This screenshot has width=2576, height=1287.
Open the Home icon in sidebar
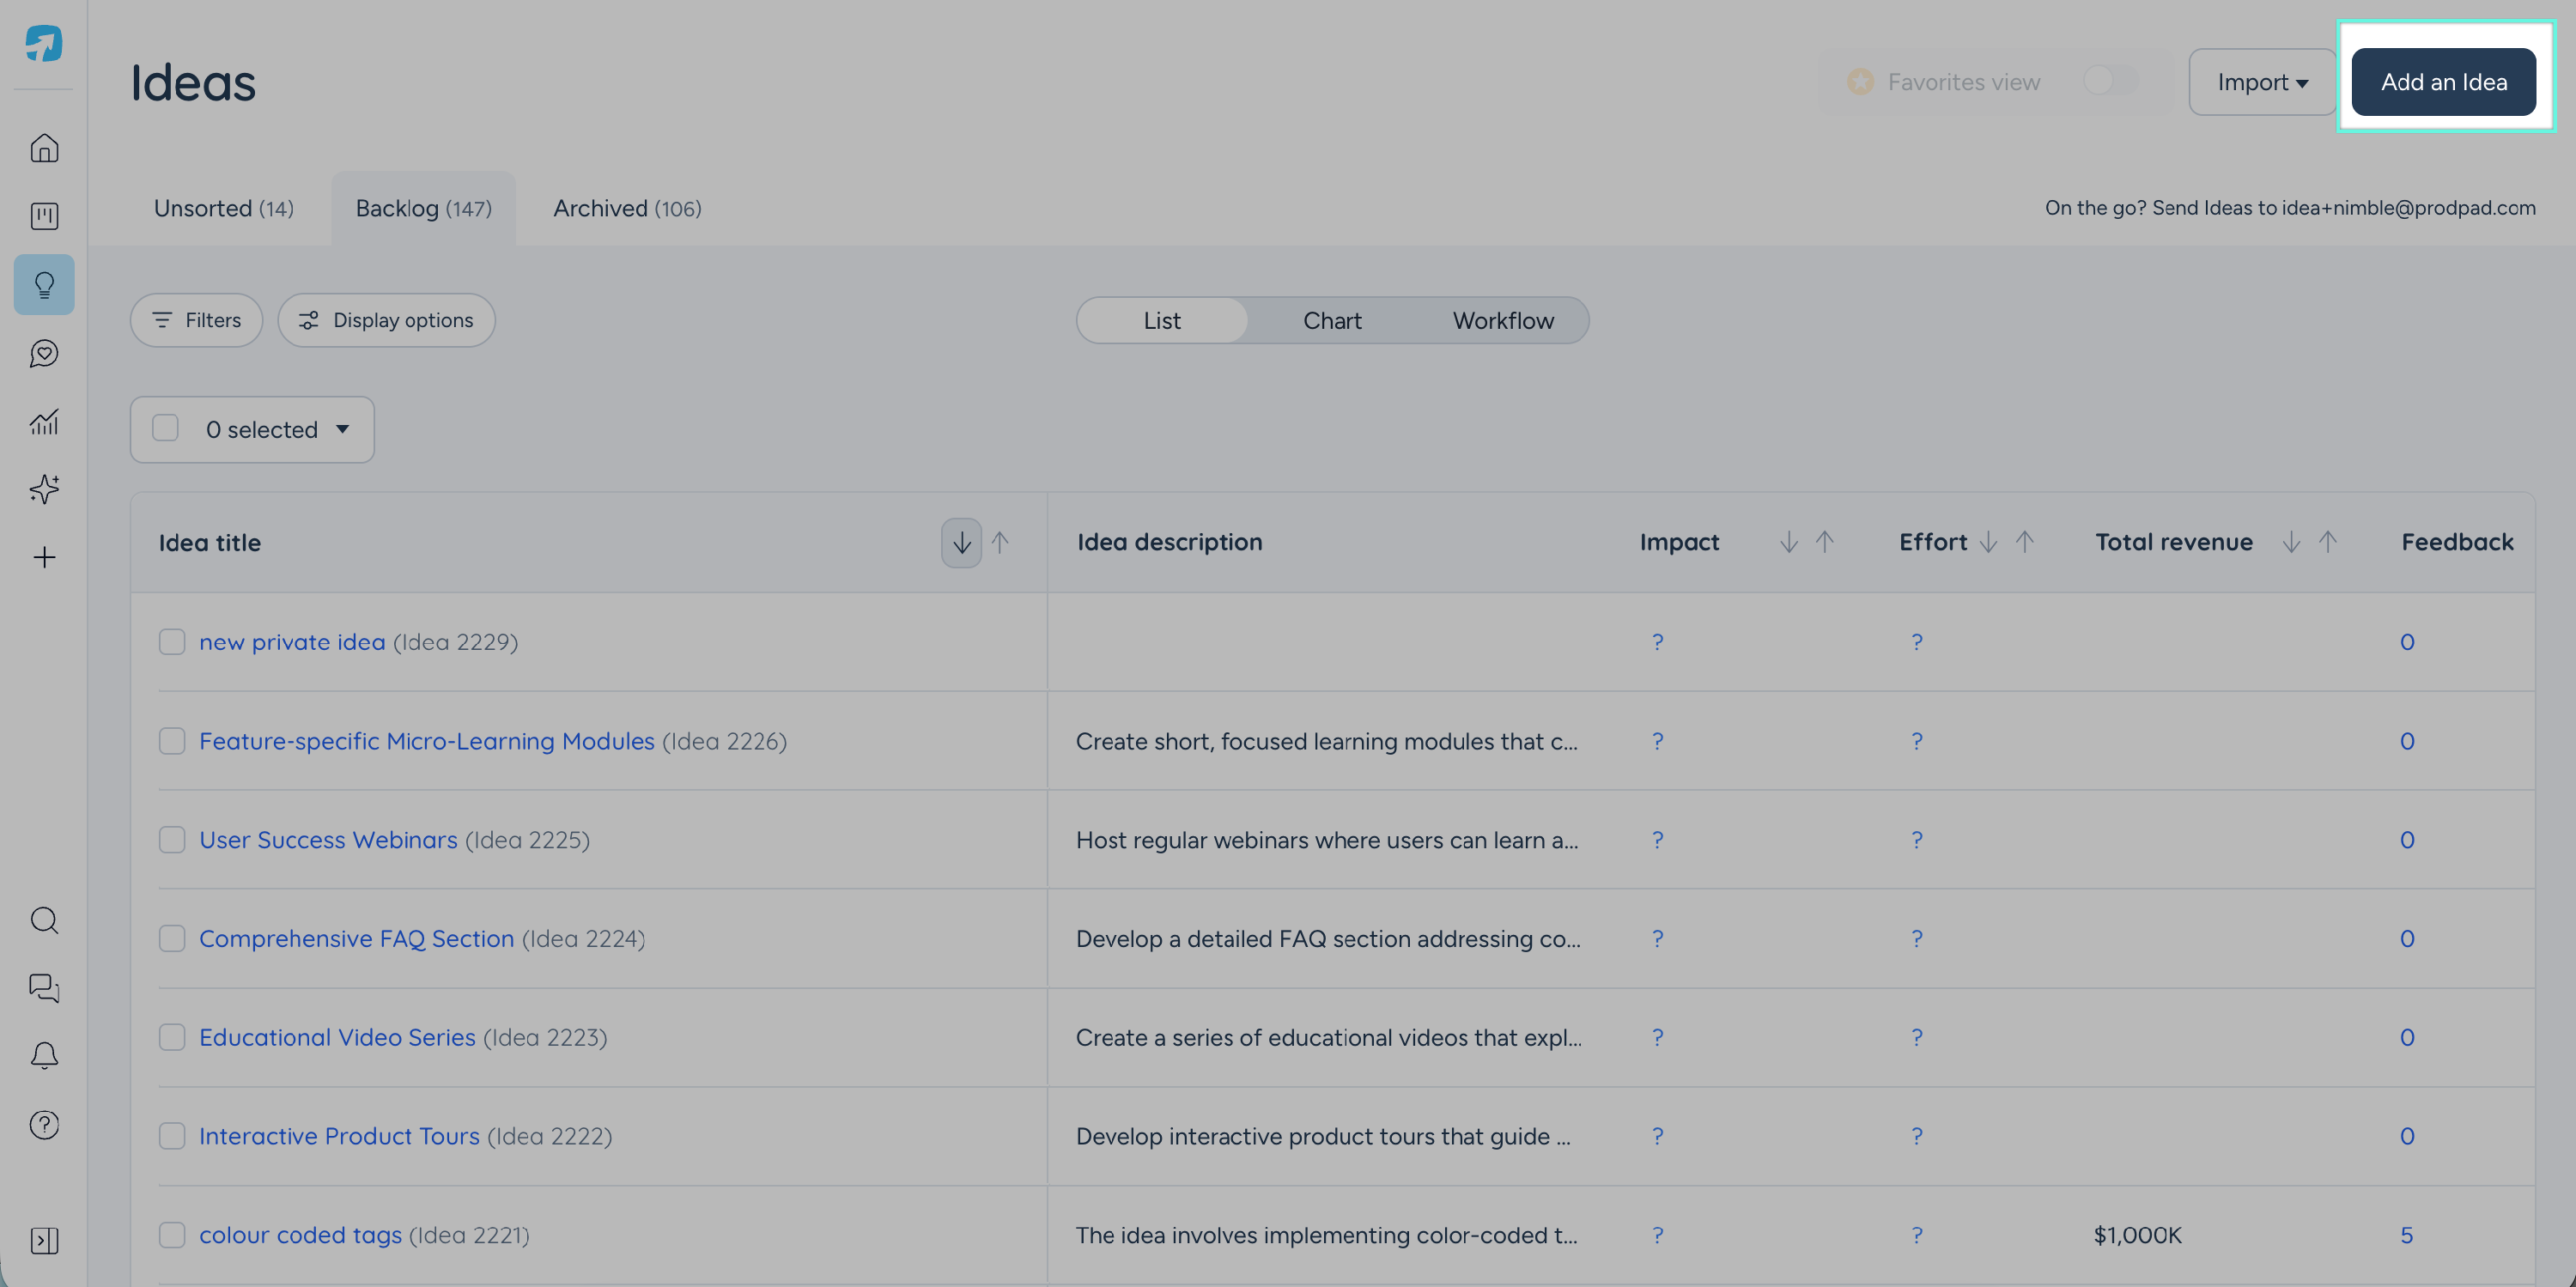pos(44,148)
